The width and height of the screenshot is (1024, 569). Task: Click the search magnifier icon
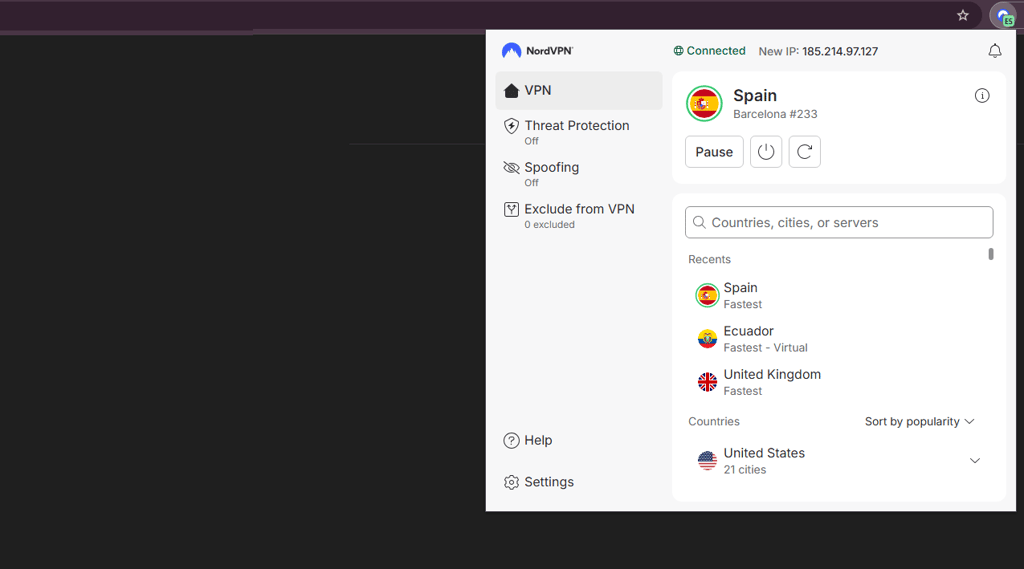699,223
